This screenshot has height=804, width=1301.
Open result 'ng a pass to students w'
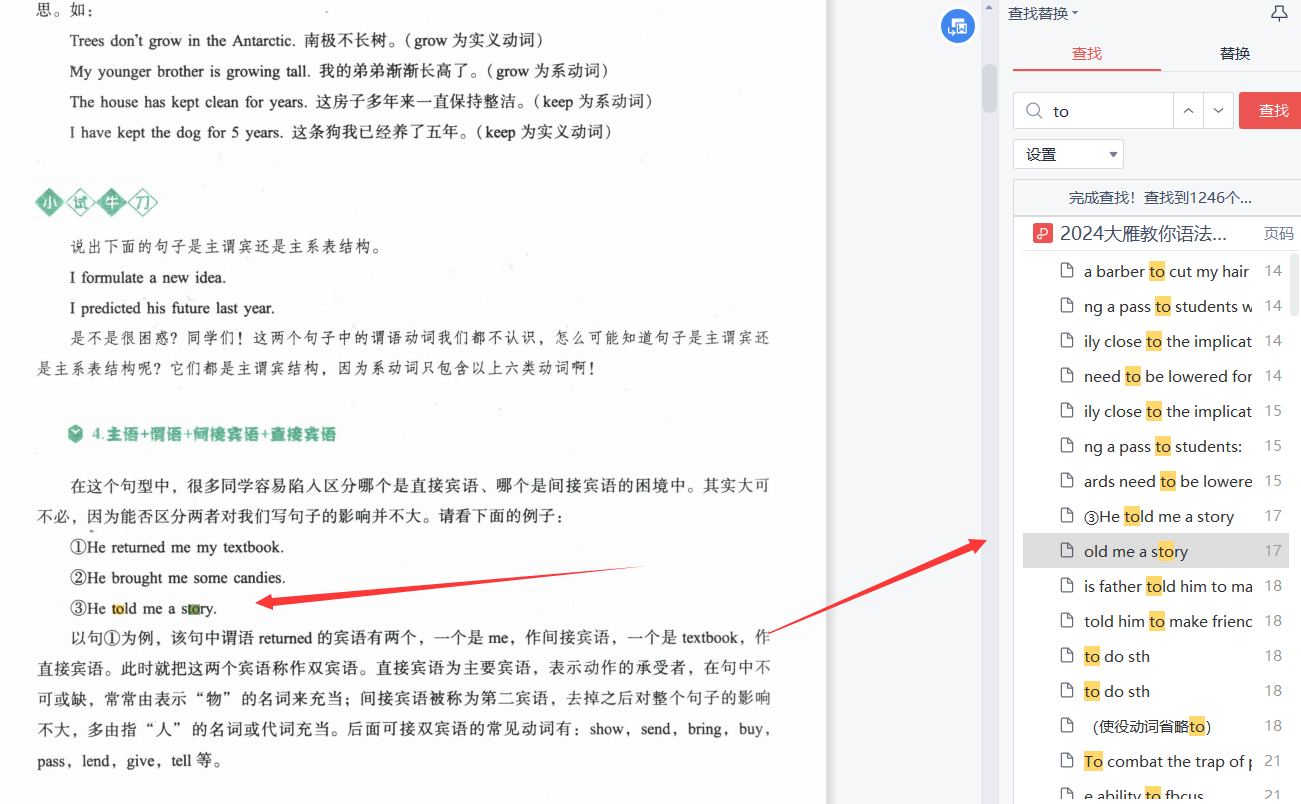click(1156, 306)
